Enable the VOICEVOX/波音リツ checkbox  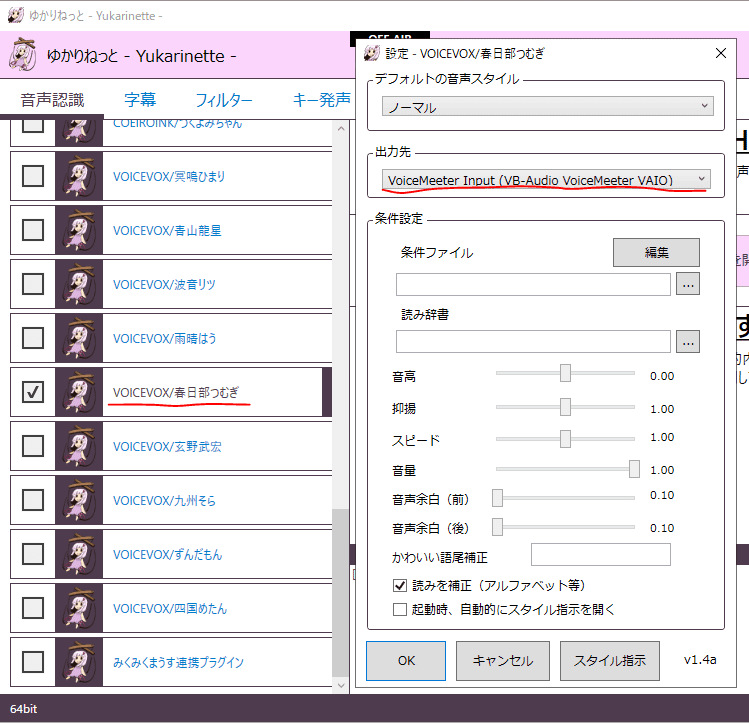[x=33, y=284]
